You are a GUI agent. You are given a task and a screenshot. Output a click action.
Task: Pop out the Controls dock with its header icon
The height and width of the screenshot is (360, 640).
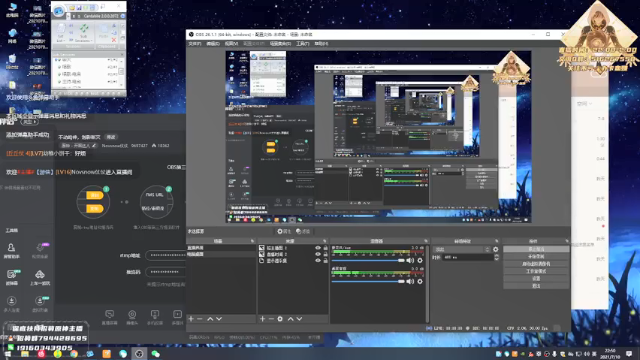click(x=567, y=241)
